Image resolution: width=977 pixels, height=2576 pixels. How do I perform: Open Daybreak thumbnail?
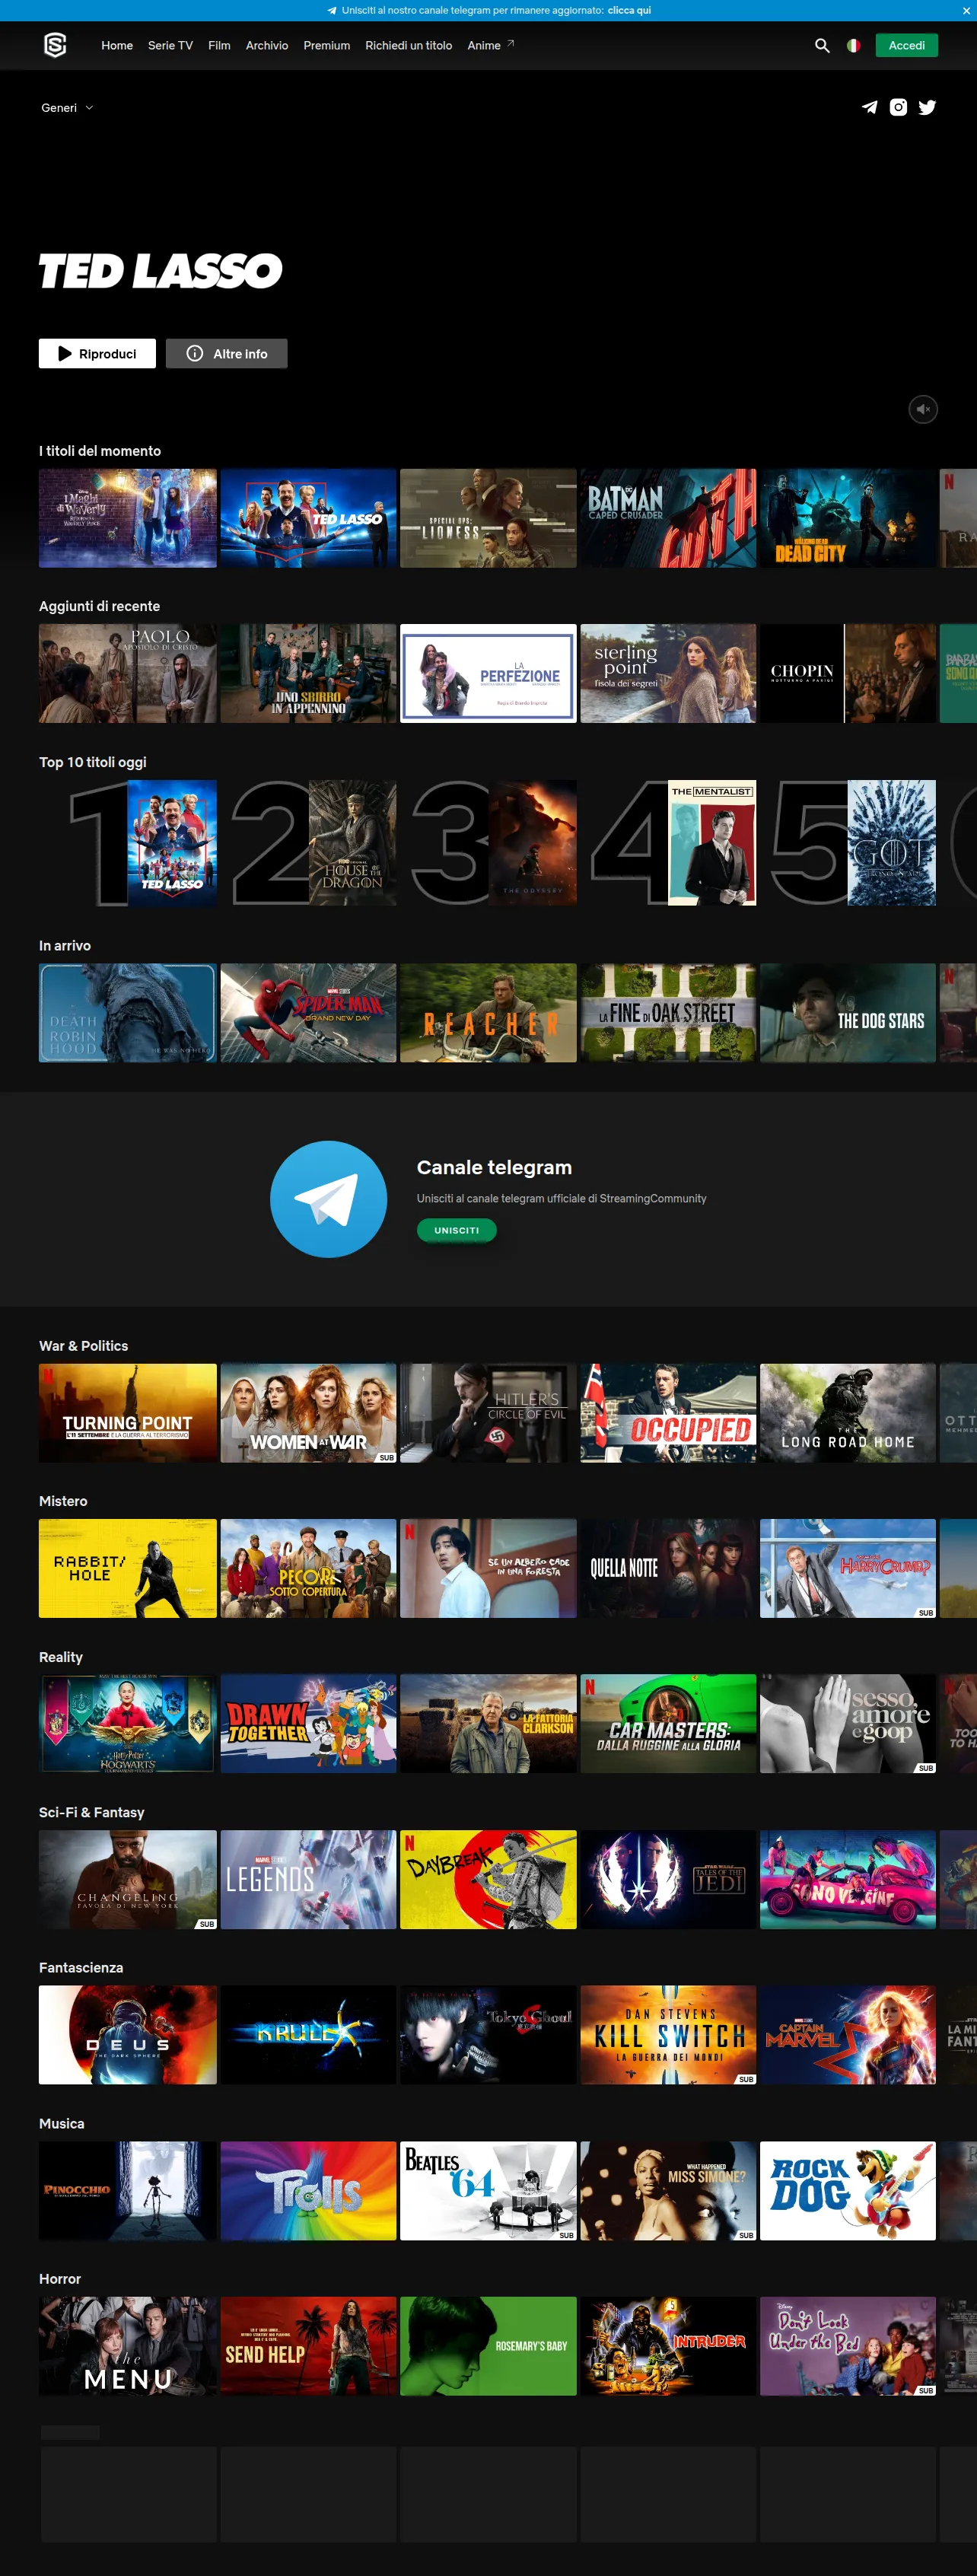488,1879
